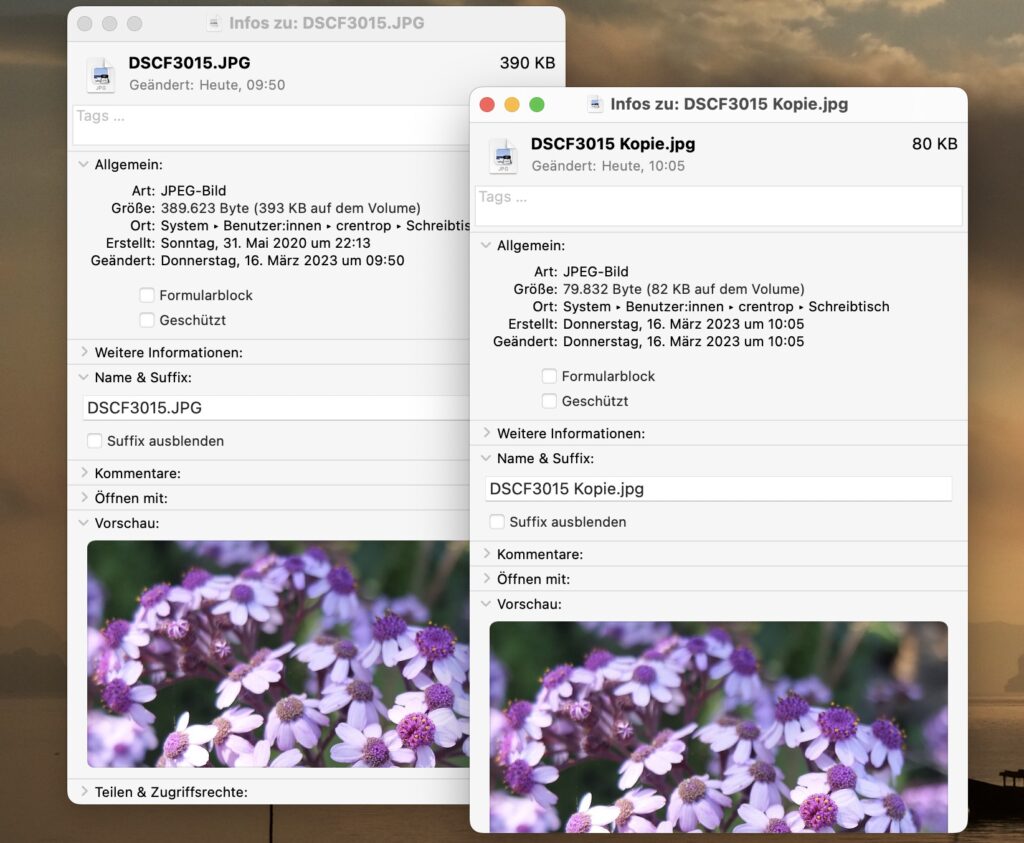Click flower preview image in DSCF3015 Kopie.jpg window

718,727
